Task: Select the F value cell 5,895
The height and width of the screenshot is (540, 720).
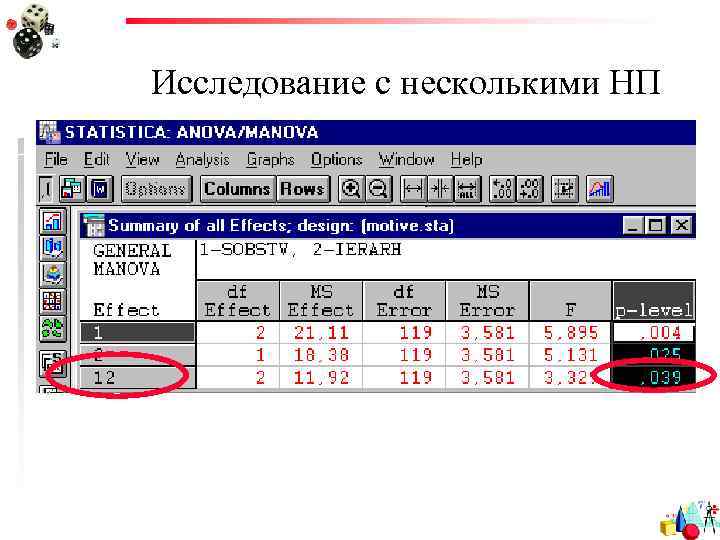Action: tap(570, 332)
